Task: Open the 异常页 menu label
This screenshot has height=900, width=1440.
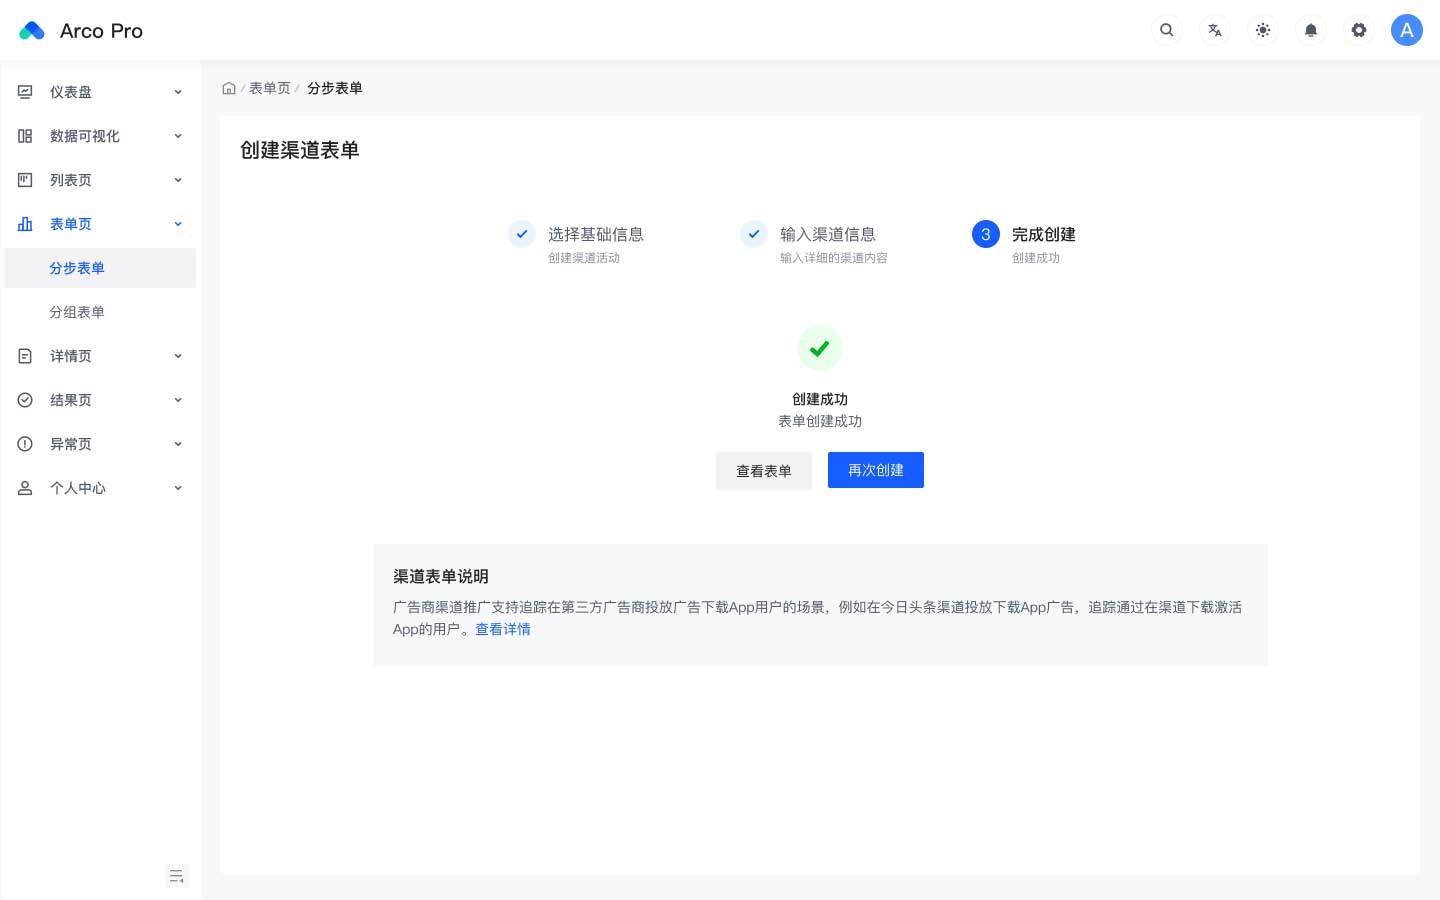Action: (x=71, y=444)
